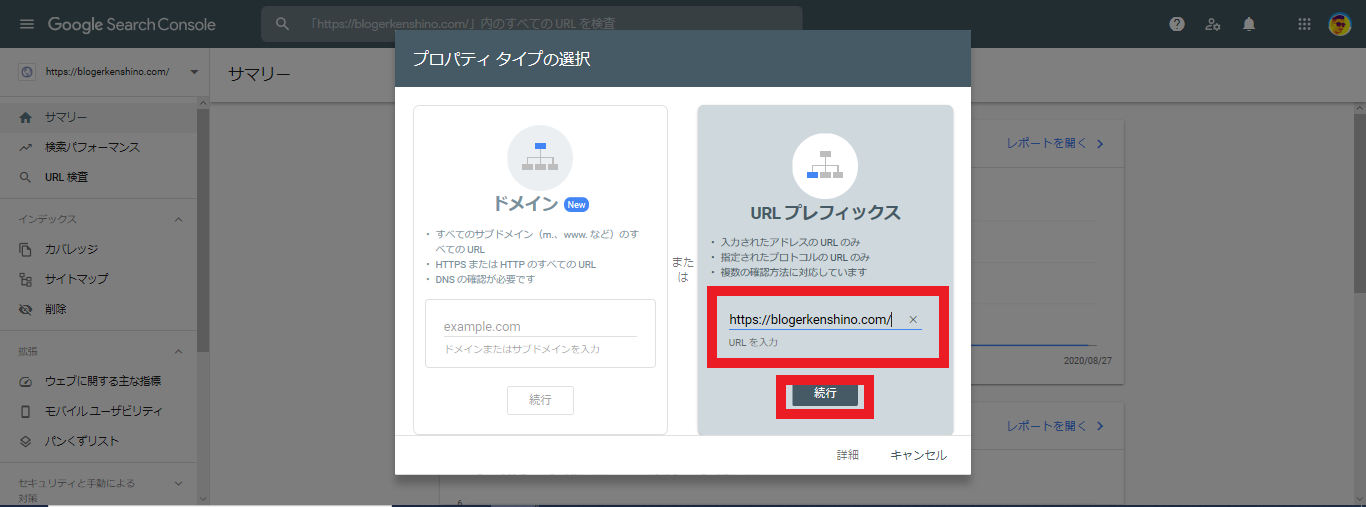This screenshot has width=1366, height=507.
Task: Click 続行 under URL プレフィックス
Action: [825, 394]
